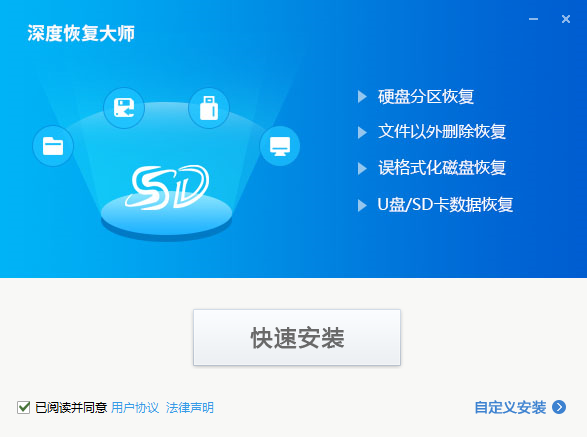Click the circled arrow next to 自定义安装
587x437 pixels.
559,407
